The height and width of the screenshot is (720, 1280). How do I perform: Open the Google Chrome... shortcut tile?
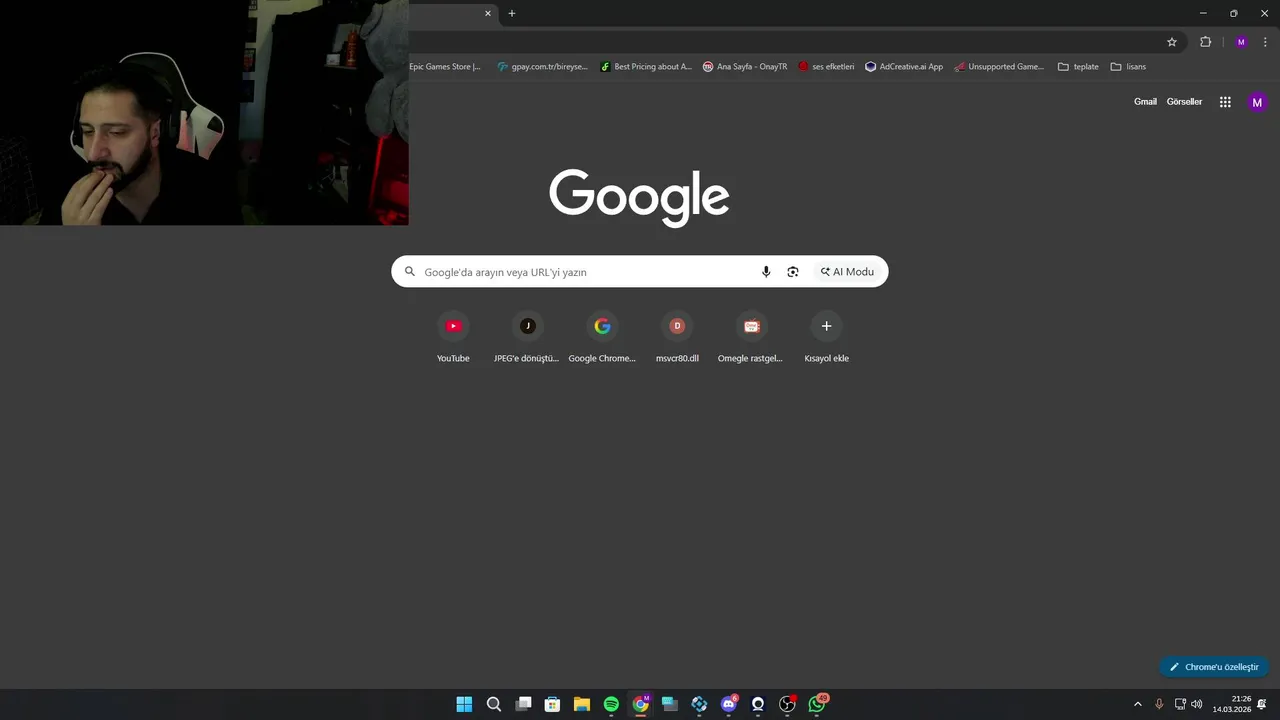click(602, 338)
